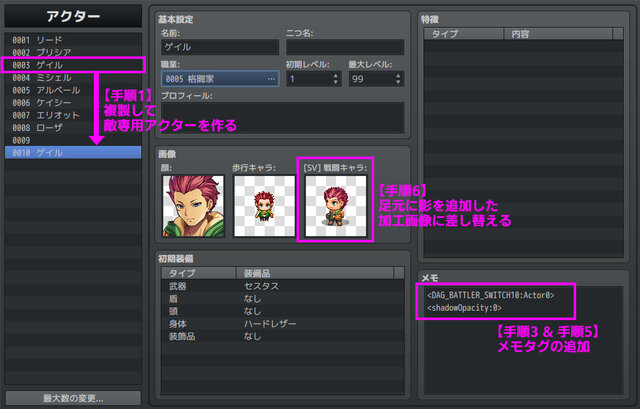Click memo line DAG_BATTLER_SWITCH10:Actor0
The image size is (640, 409).
click(491, 295)
